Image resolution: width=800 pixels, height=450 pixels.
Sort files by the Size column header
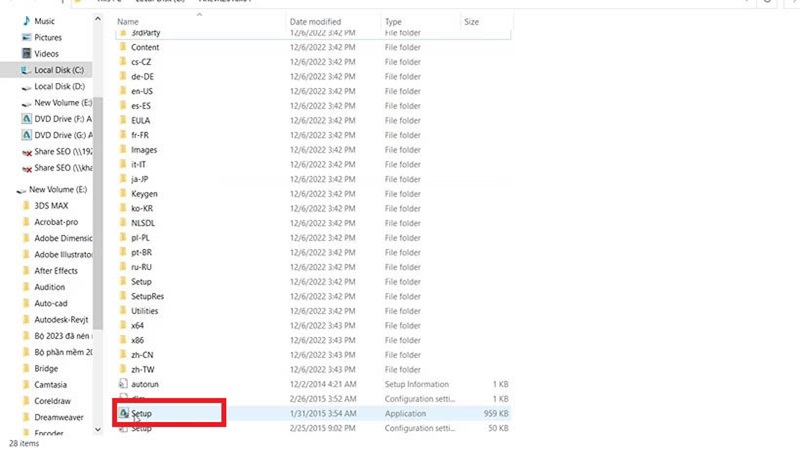pyautogui.click(x=472, y=21)
